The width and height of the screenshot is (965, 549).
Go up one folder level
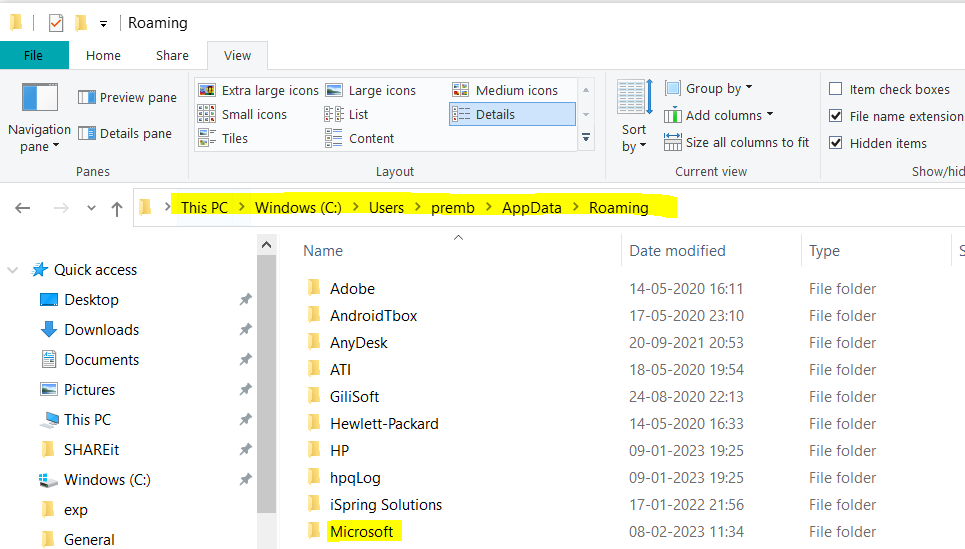pyautogui.click(x=117, y=209)
